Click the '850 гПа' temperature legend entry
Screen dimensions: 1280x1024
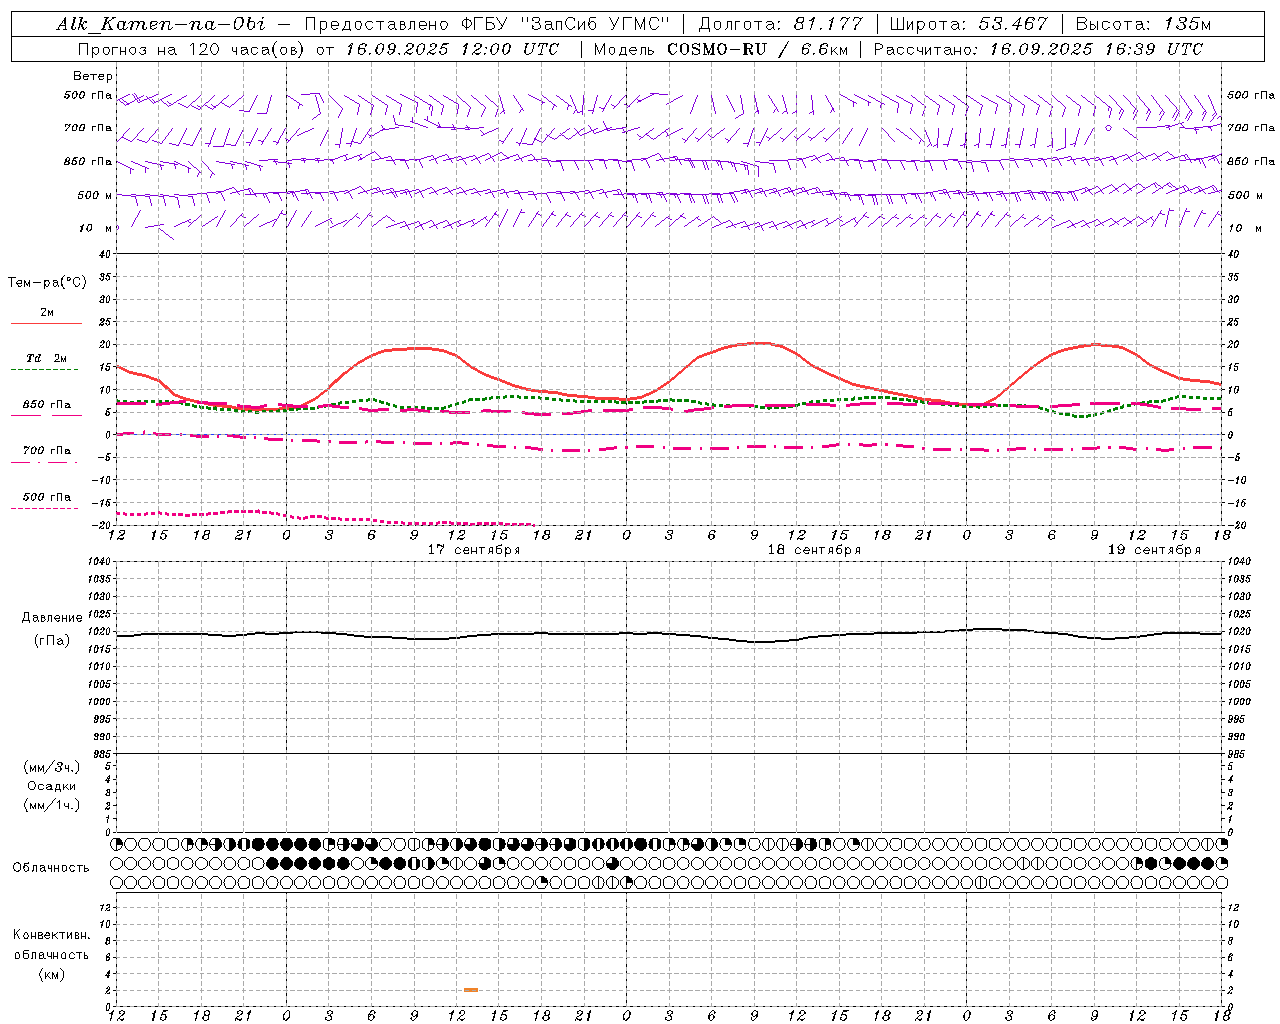46,405
